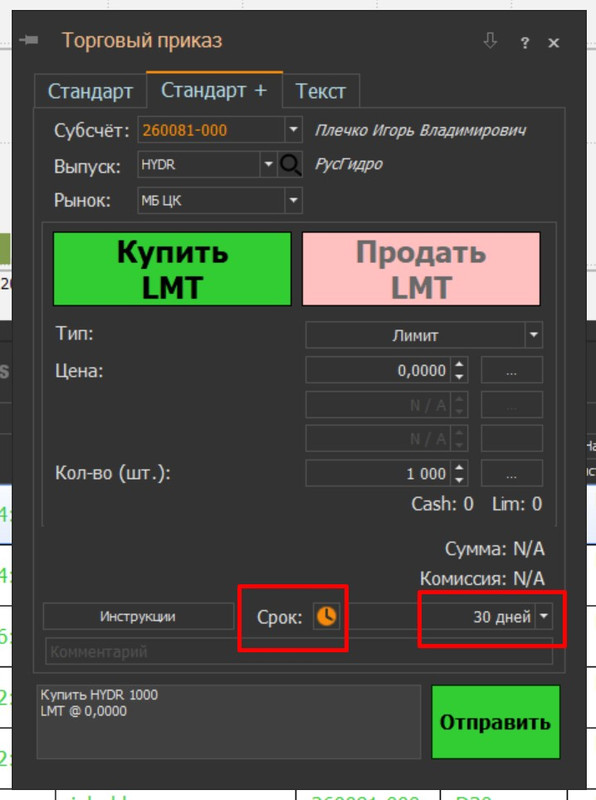Close the Торговый приказ dialog
The height and width of the screenshot is (800, 596).
pyautogui.click(x=554, y=43)
